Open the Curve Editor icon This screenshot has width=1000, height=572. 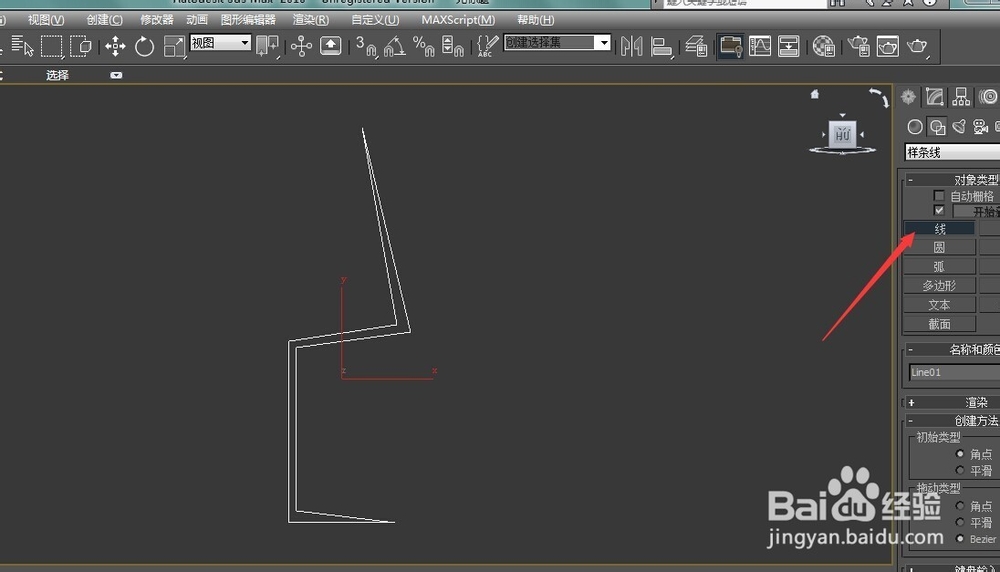[x=760, y=46]
